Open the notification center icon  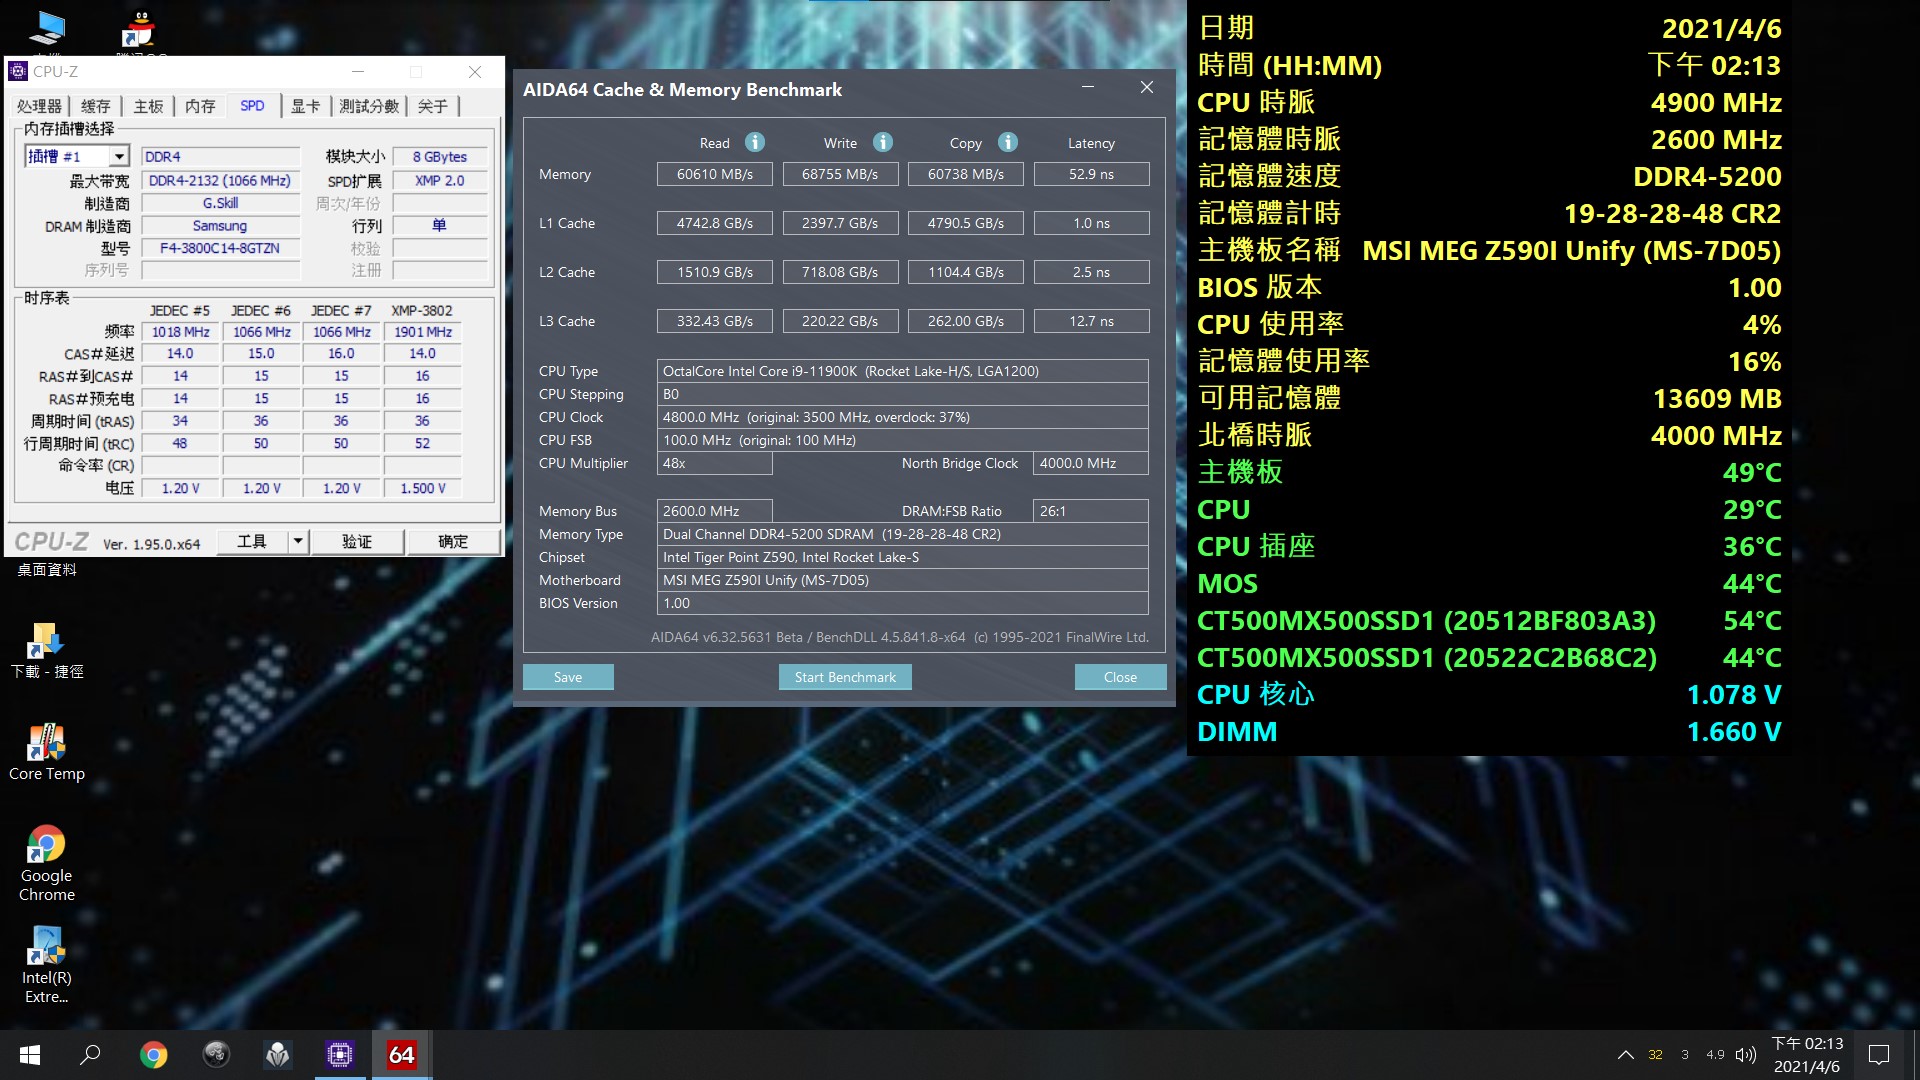(1879, 1055)
